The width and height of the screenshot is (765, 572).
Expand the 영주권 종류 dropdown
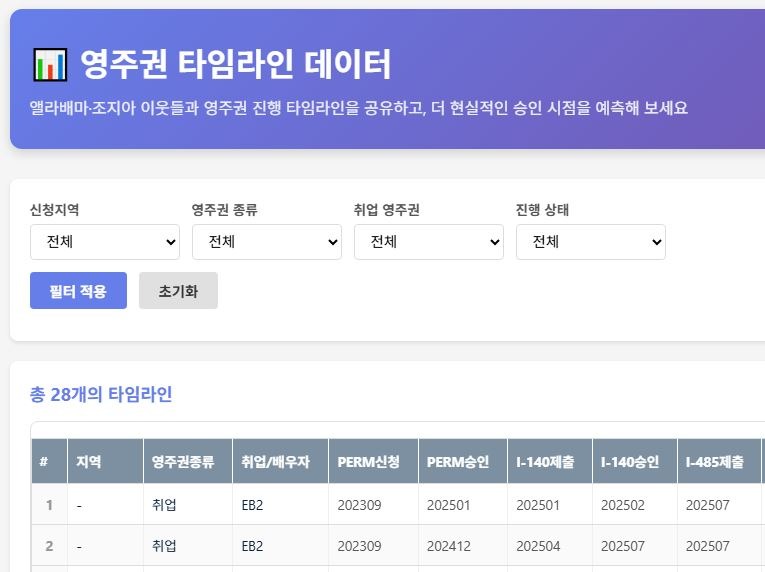[x=266, y=242]
